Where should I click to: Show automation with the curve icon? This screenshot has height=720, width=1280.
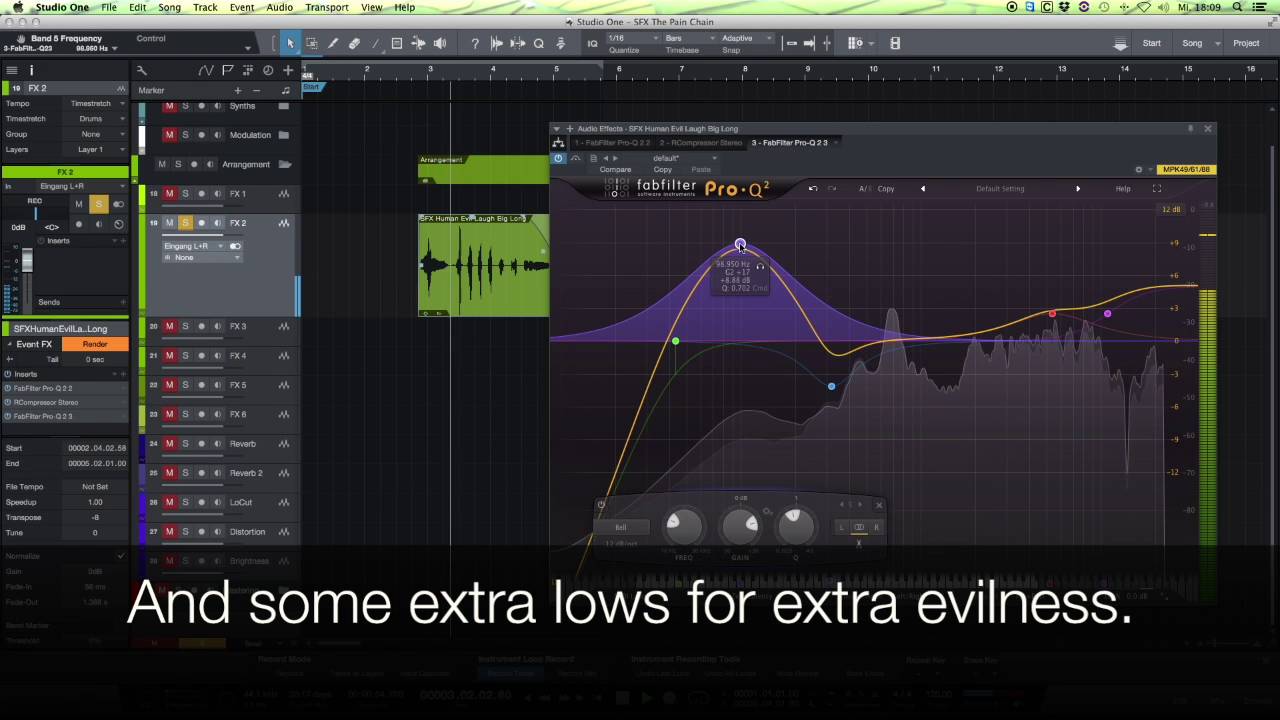click(205, 70)
